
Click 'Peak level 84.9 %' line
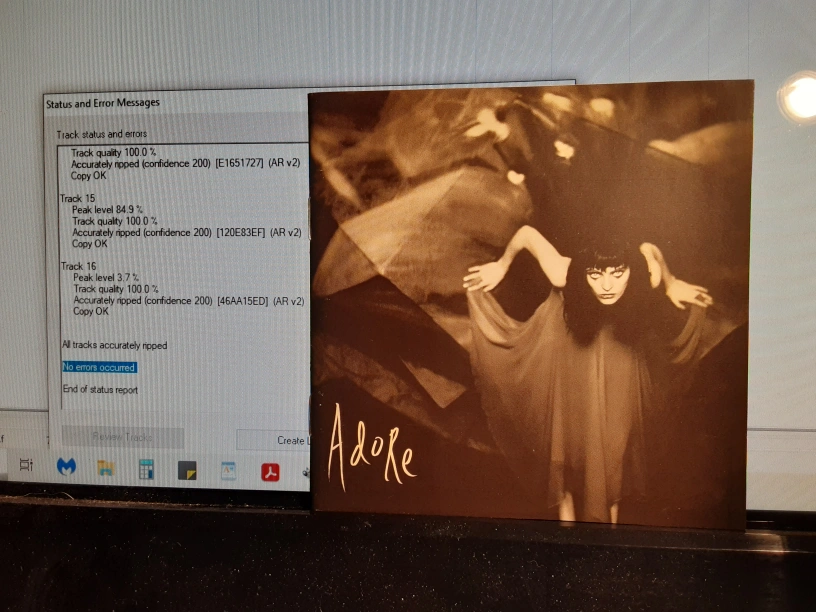(107, 210)
